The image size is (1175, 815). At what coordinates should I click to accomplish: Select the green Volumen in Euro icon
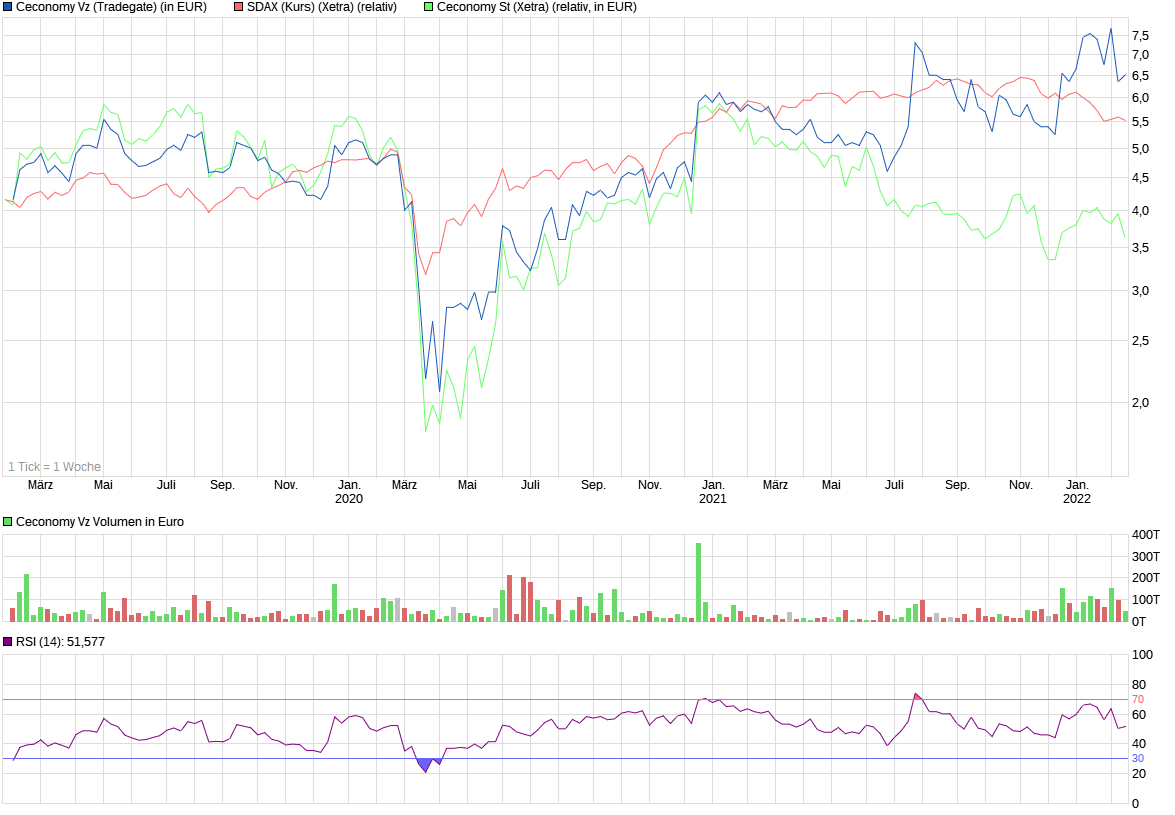click(x=8, y=521)
